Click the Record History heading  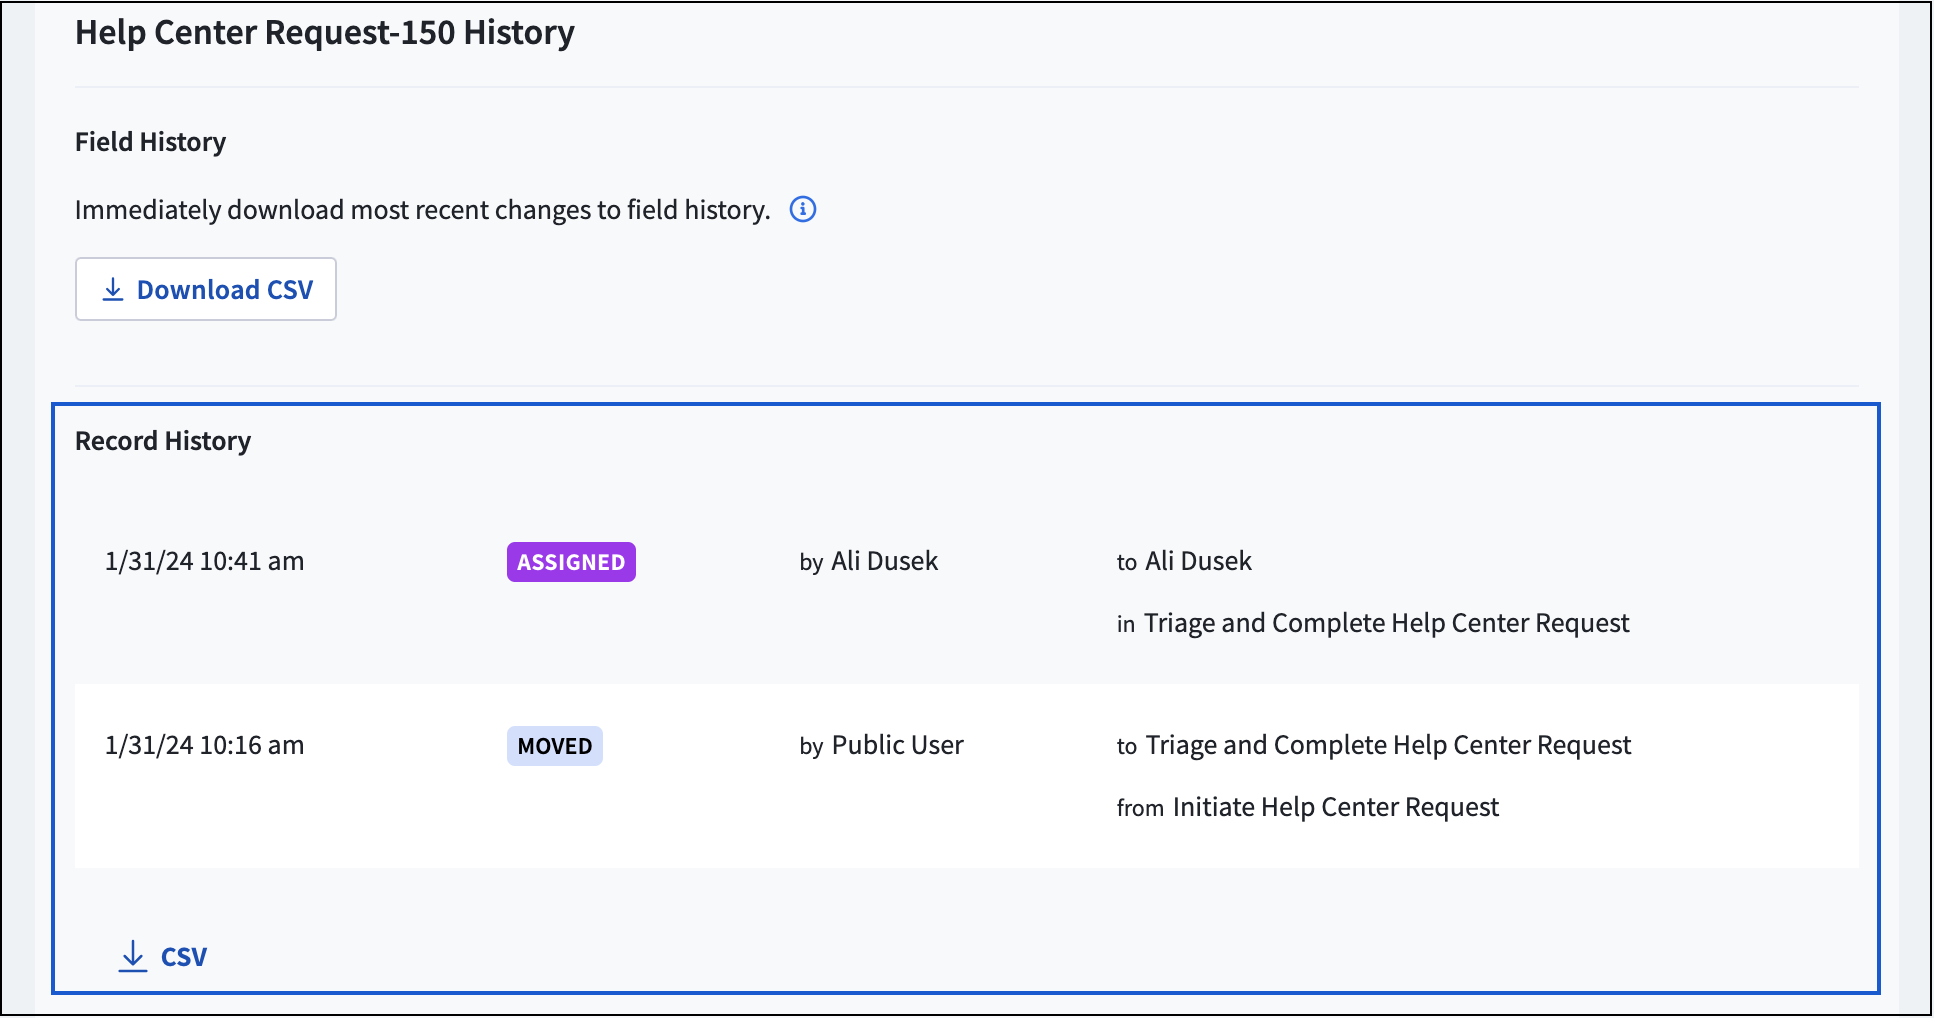[163, 441]
